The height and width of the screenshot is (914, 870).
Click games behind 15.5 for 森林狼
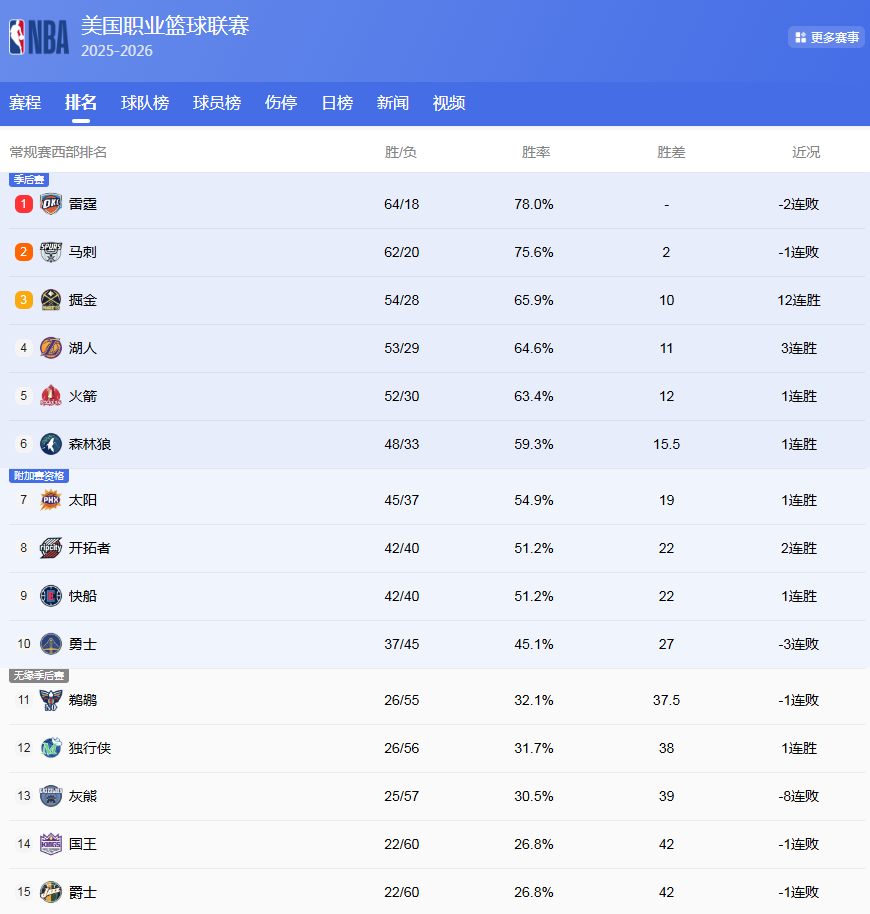pyautogui.click(x=667, y=444)
